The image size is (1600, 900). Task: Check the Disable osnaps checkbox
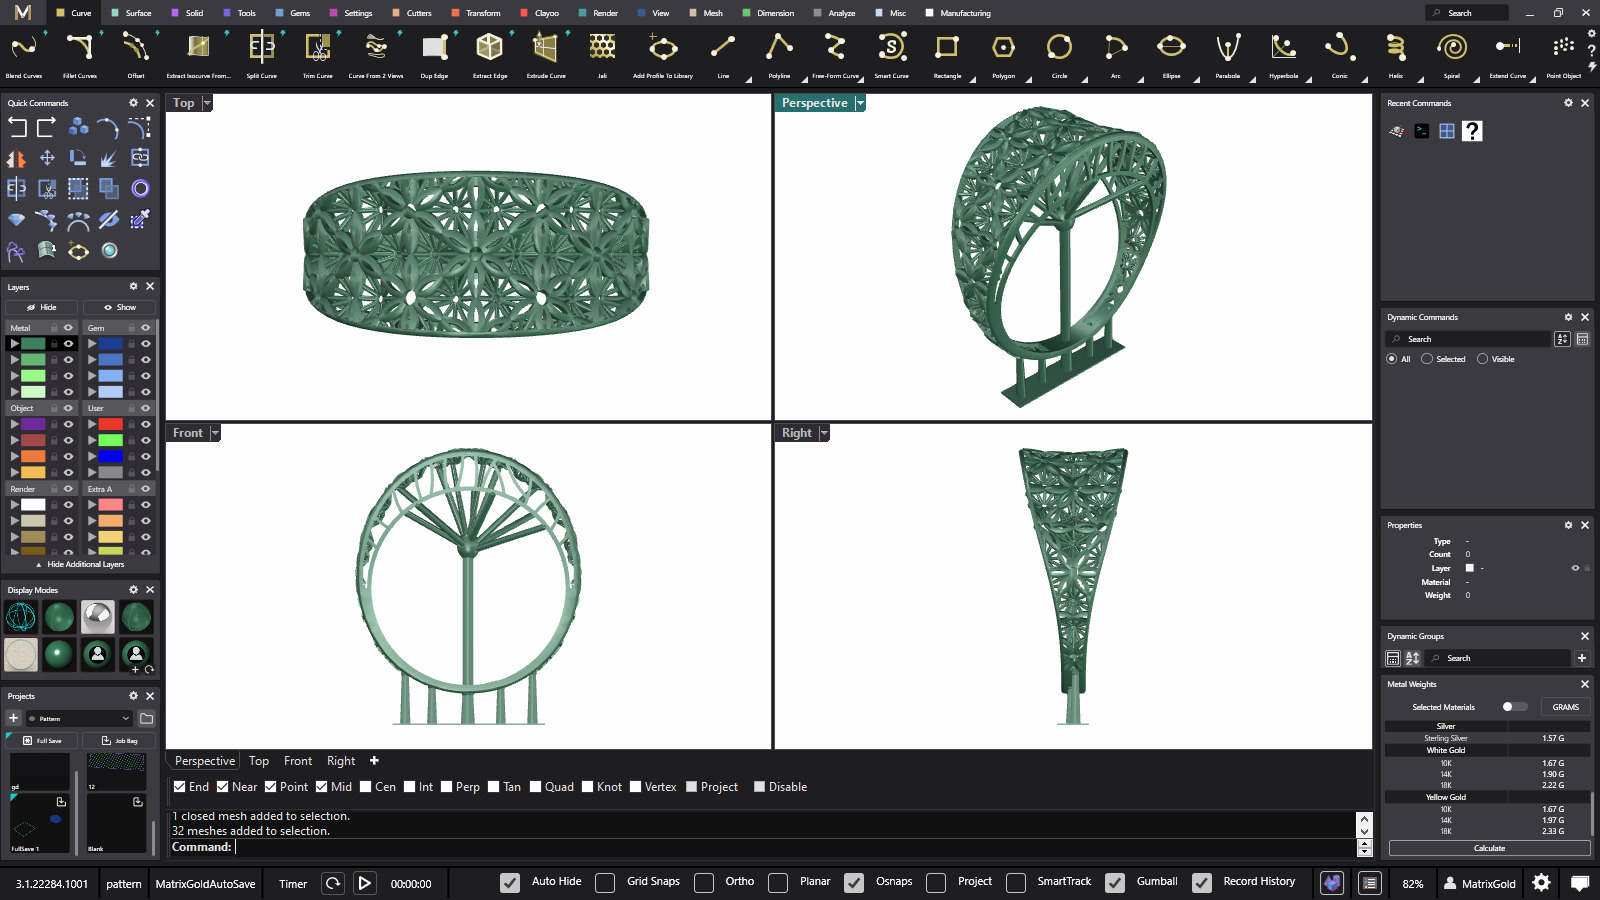[759, 787]
